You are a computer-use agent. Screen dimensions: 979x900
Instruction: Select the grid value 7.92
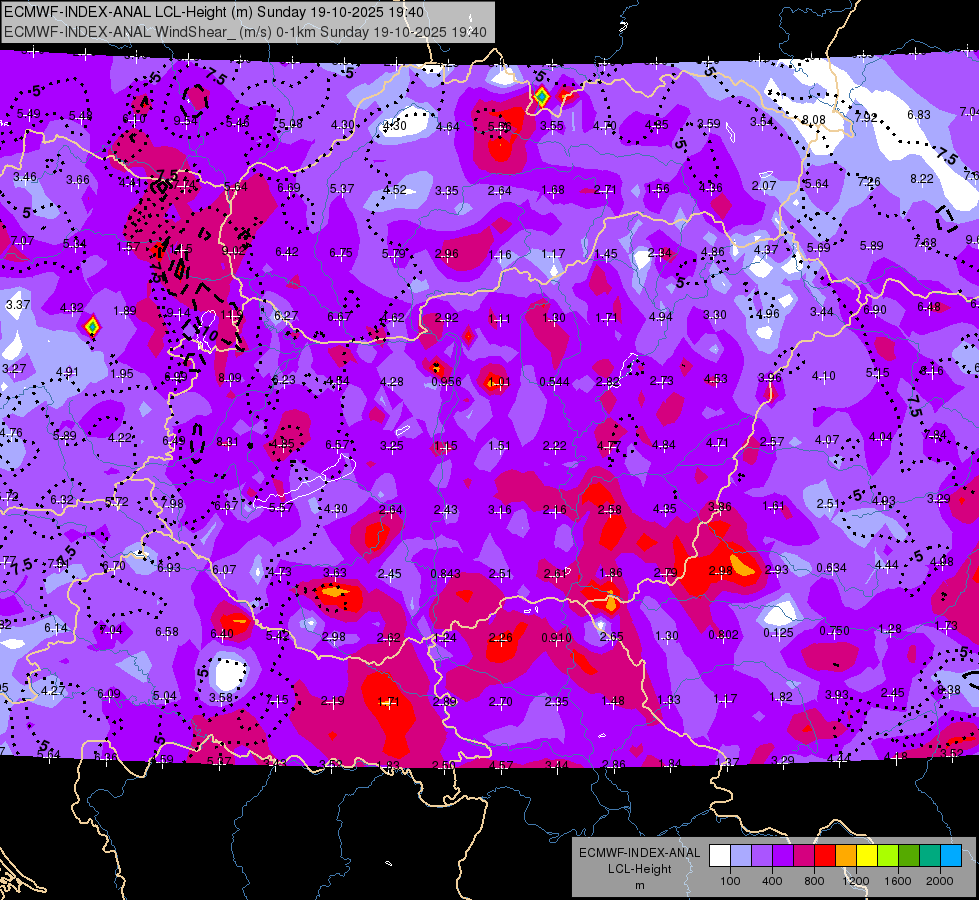(866, 117)
